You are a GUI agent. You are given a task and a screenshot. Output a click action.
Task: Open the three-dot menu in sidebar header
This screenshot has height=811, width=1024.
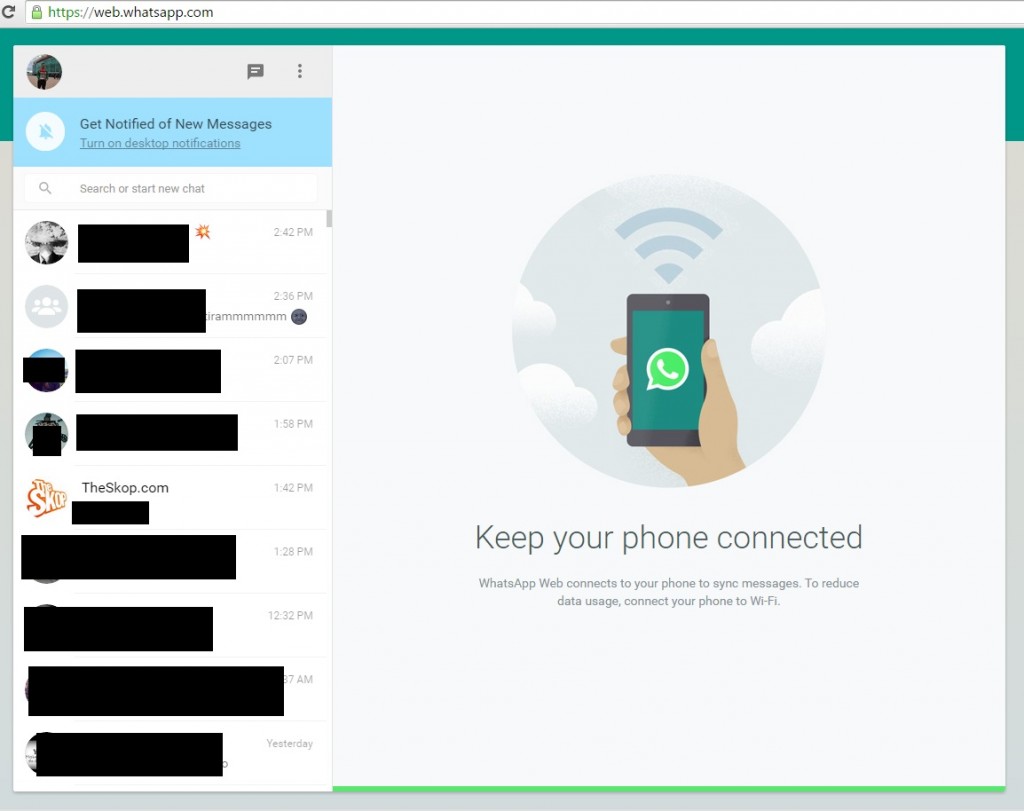pos(300,71)
